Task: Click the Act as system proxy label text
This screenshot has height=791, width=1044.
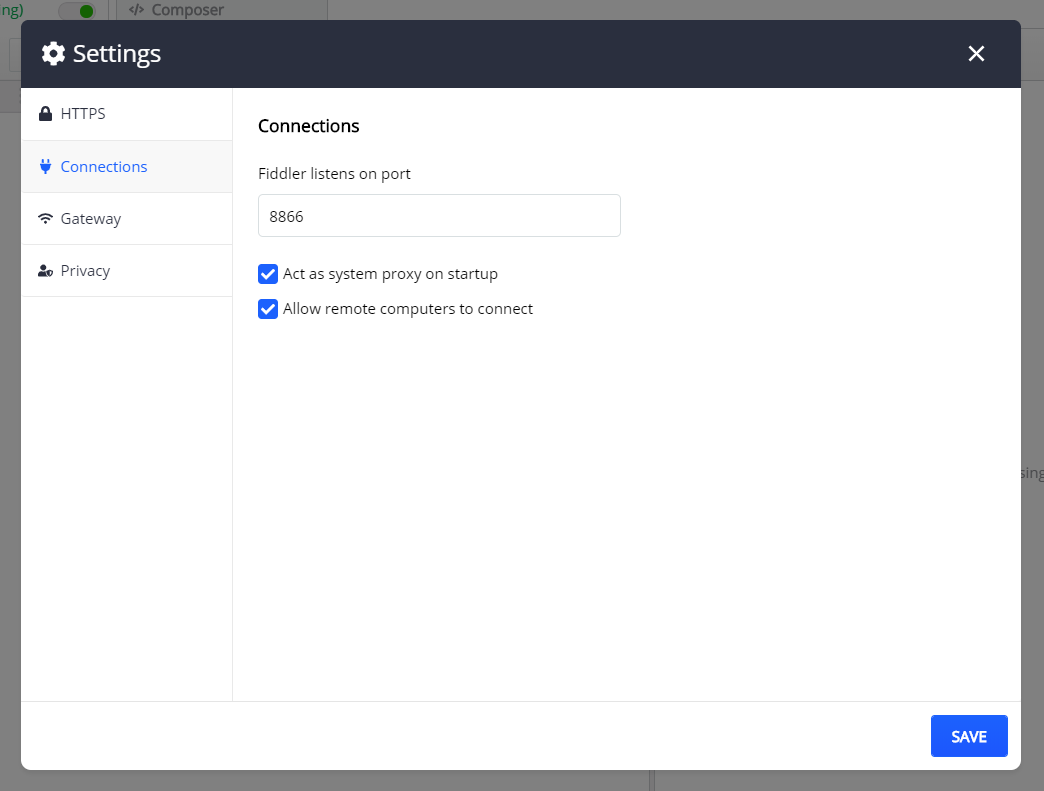Action: 390,274
